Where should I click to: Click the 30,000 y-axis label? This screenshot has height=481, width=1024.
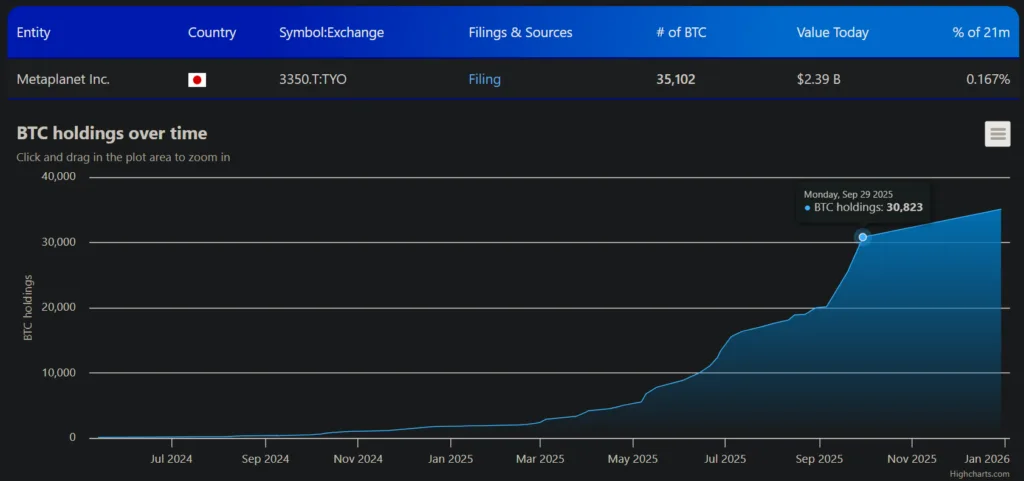click(x=59, y=242)
